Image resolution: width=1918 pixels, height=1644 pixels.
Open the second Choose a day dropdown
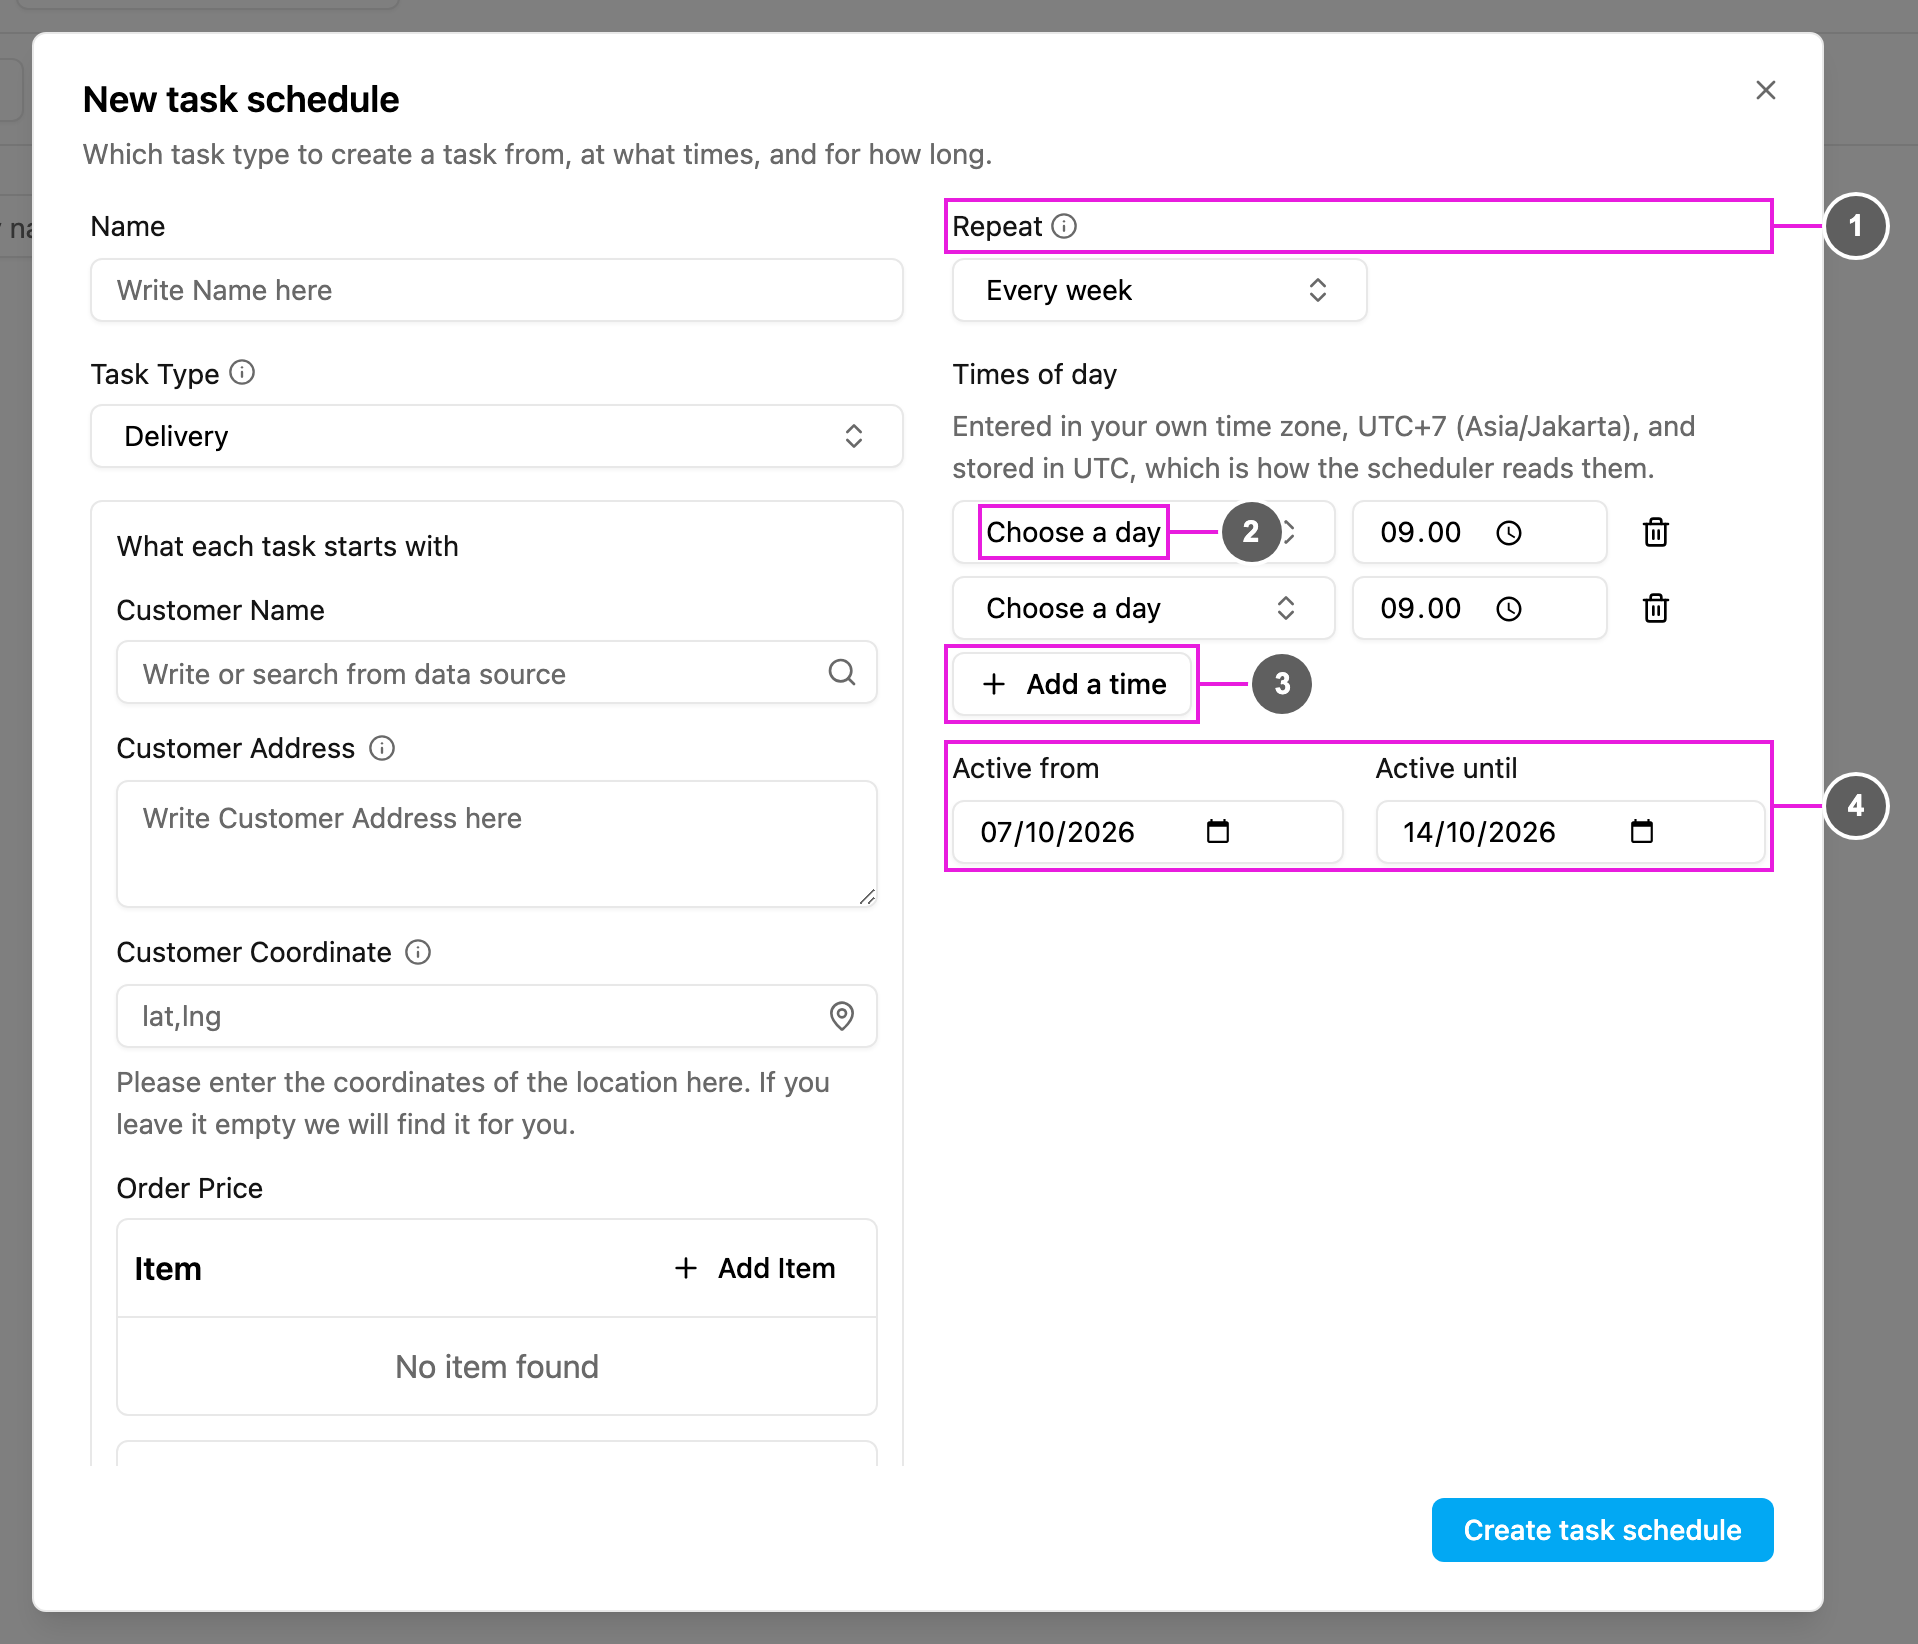coord(1143,608)
